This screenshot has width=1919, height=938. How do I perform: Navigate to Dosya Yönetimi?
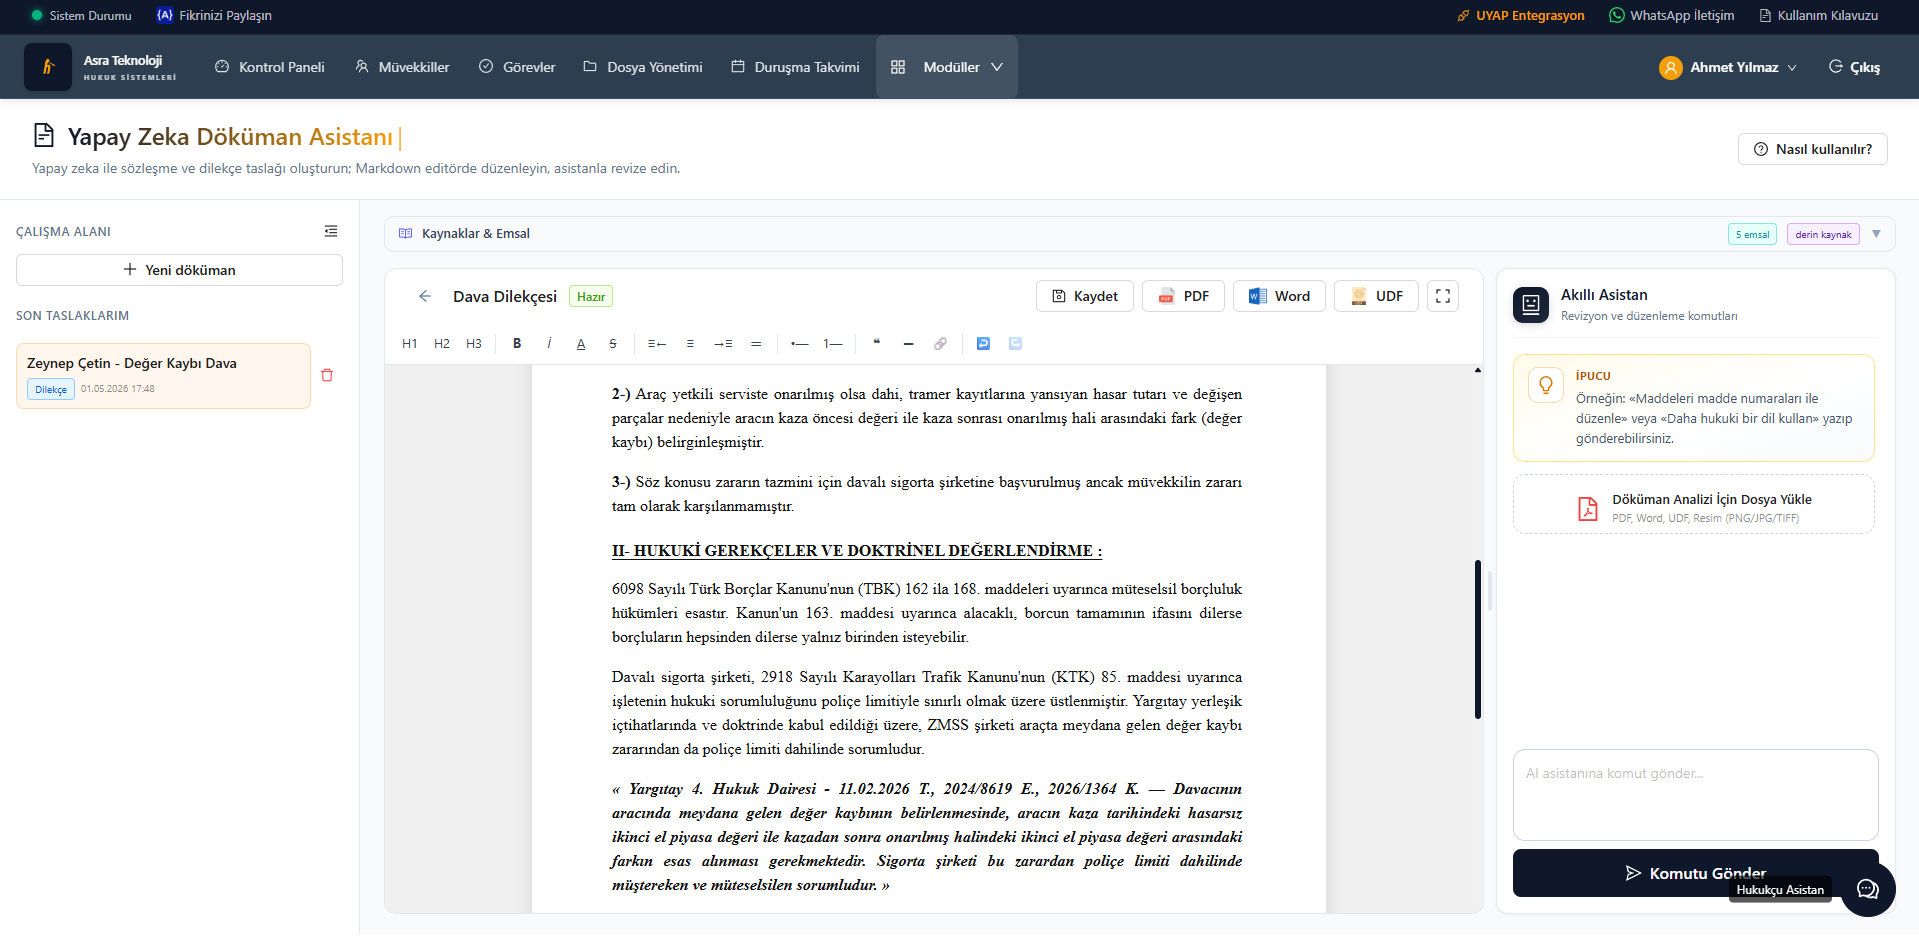coord(643,67)
